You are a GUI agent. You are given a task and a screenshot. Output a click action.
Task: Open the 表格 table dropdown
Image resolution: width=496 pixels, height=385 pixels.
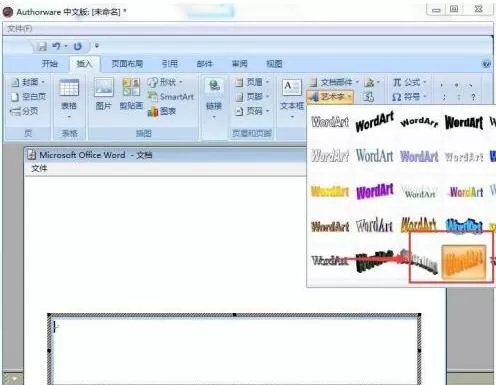pos(69,99)
